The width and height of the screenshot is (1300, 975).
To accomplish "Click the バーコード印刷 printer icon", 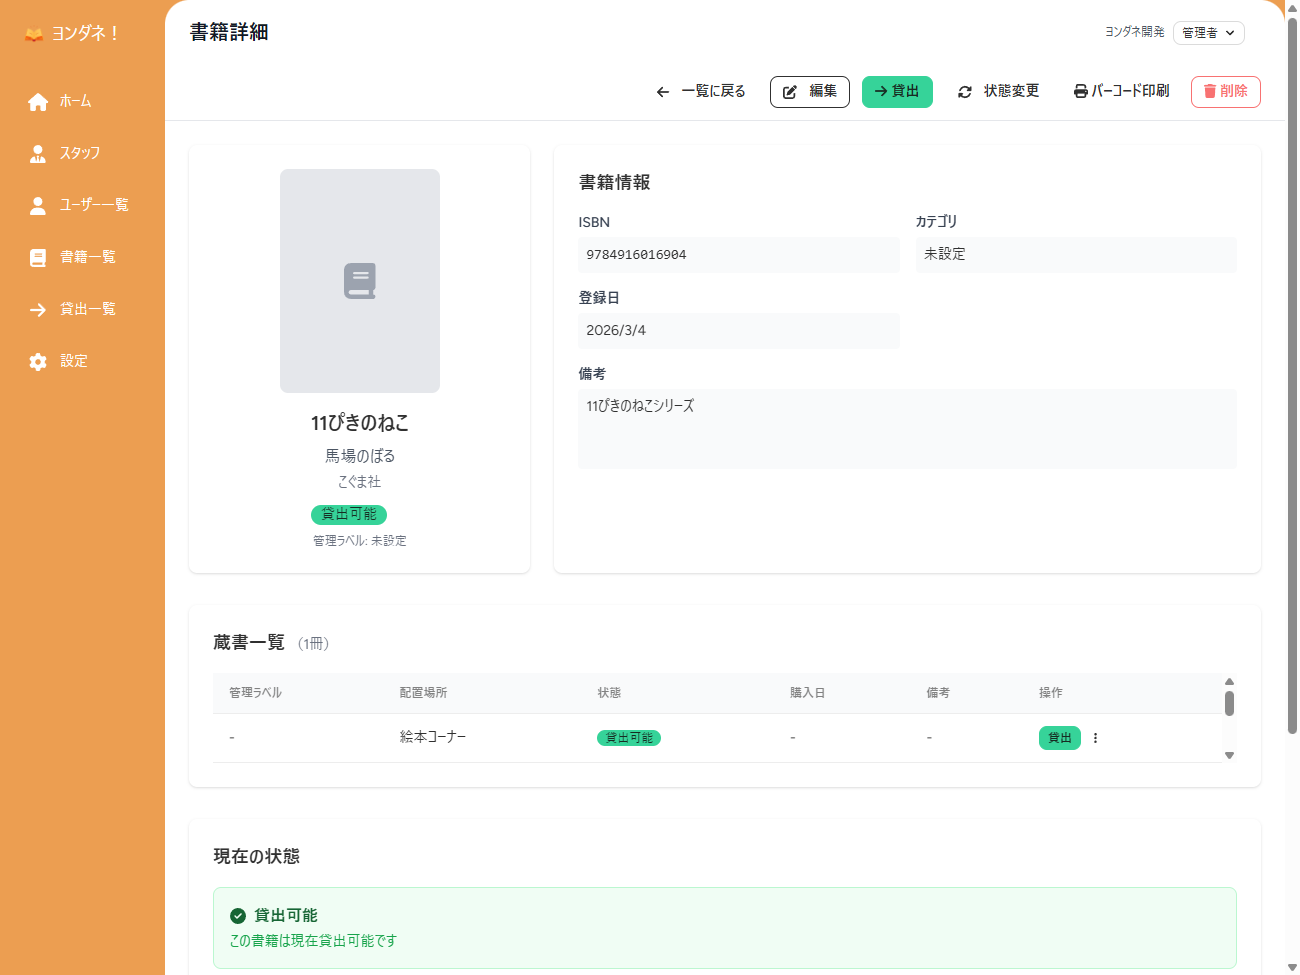I will (1079, 90).
